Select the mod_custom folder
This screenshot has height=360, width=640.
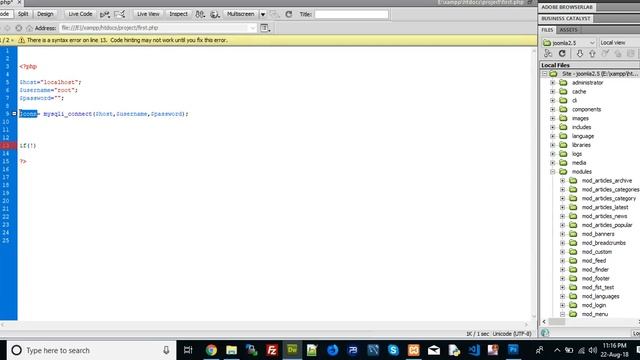click(x=597, y=252)
